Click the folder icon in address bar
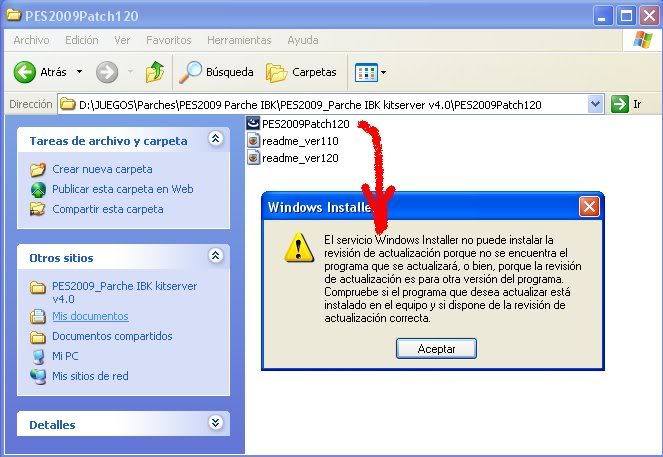Viewport: 663px width, 457px height. click(67, 104)
